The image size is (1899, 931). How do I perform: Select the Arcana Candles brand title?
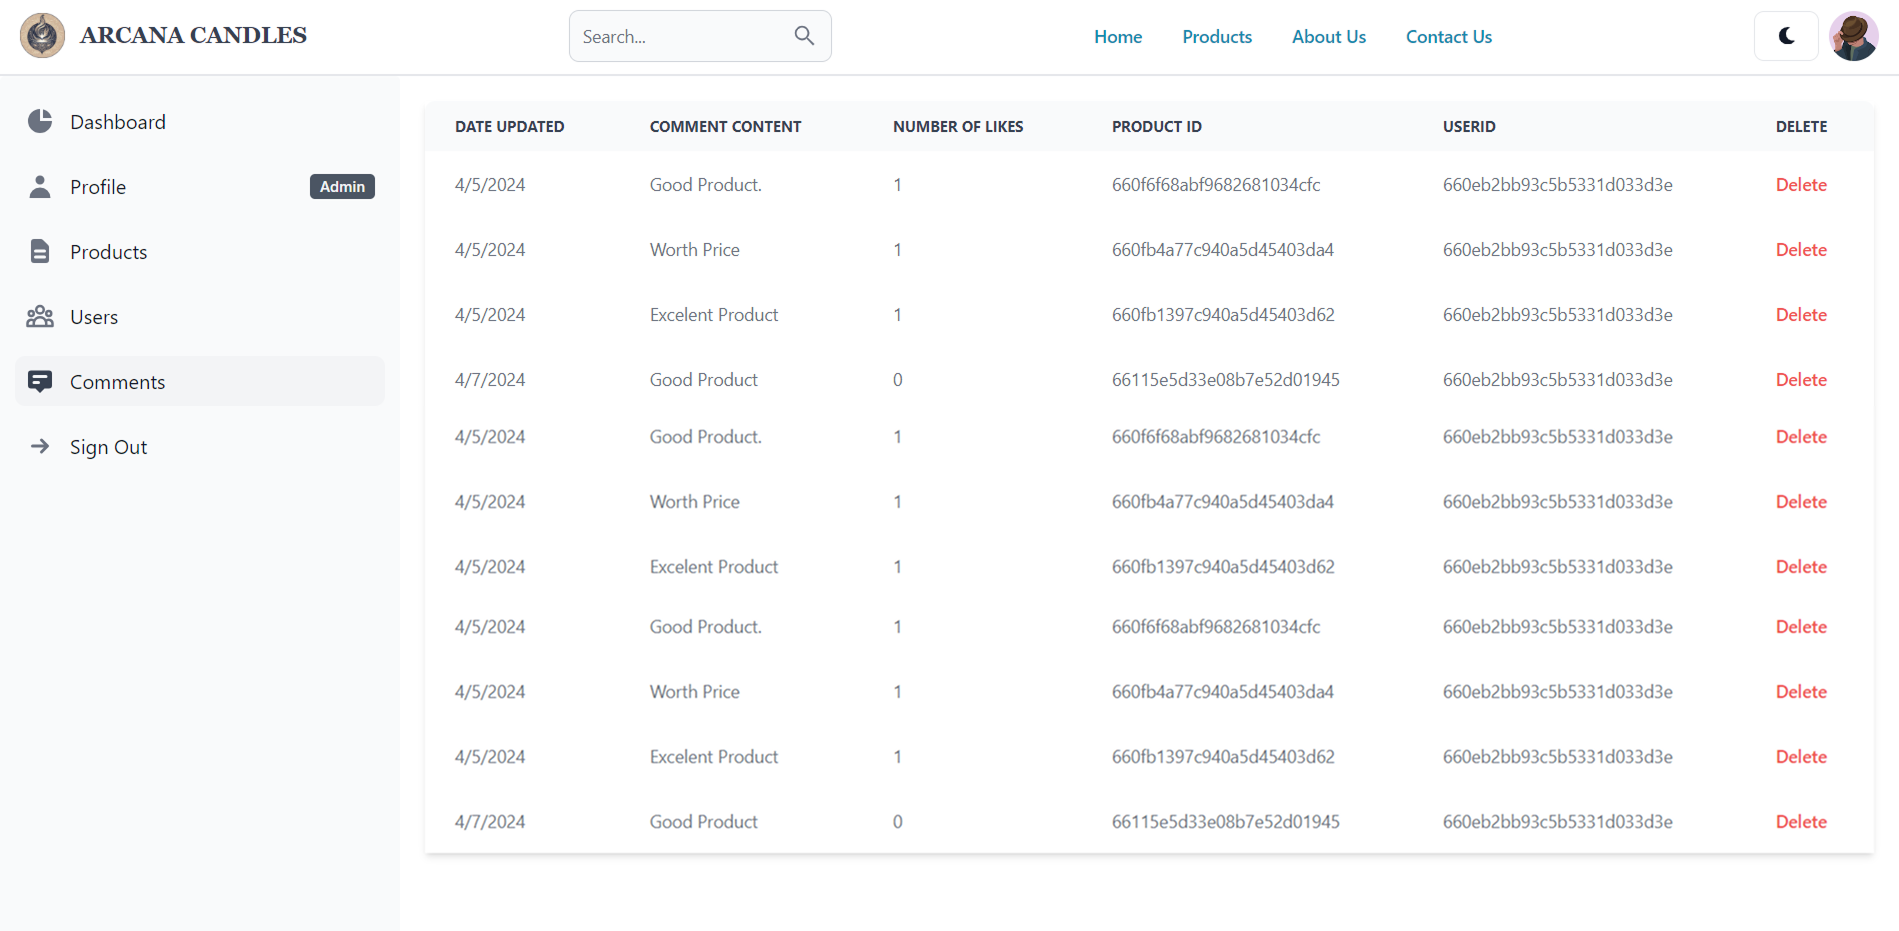coord(193,36)
